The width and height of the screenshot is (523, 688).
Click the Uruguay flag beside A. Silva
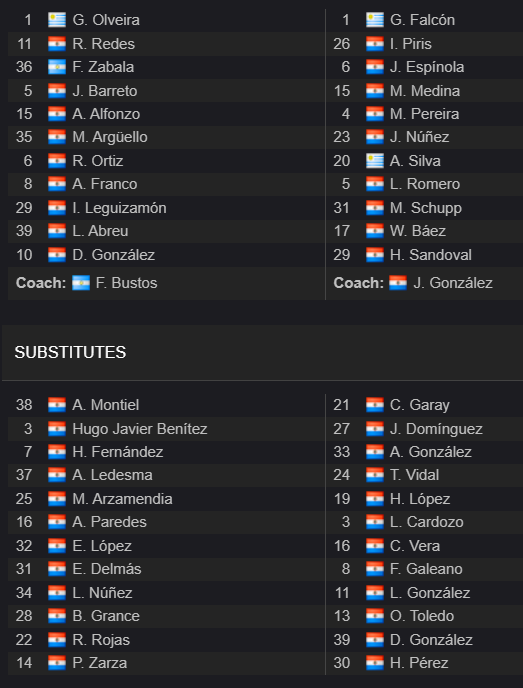(375, 161)
